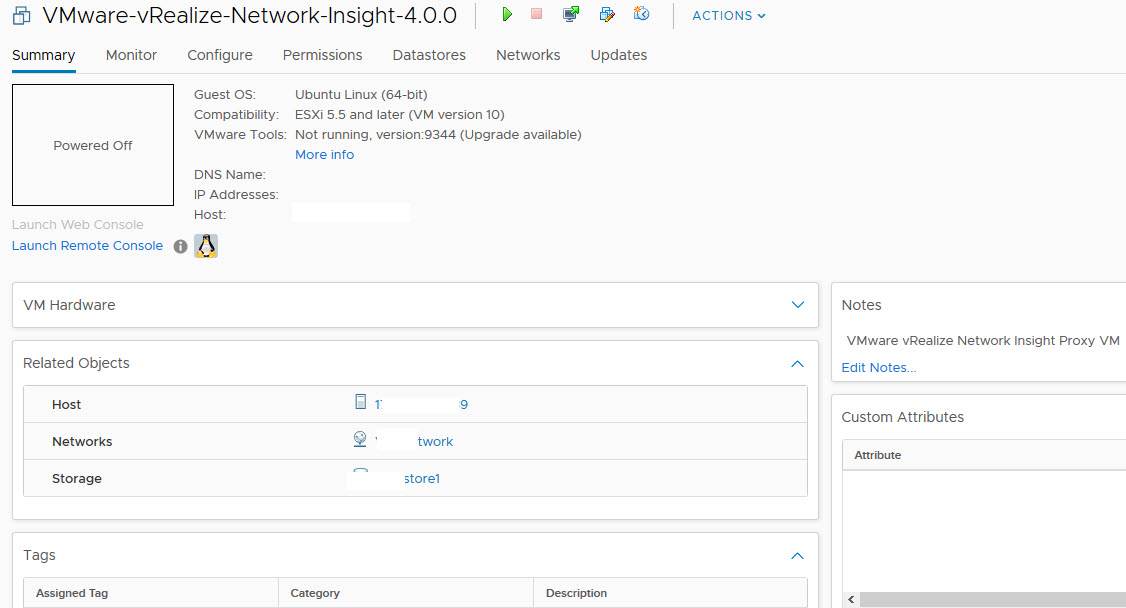Click the Take Snapshot clock icon
Image resolution: width=1126 pixels, height=608 pixels.
click(x=641, y=15)
